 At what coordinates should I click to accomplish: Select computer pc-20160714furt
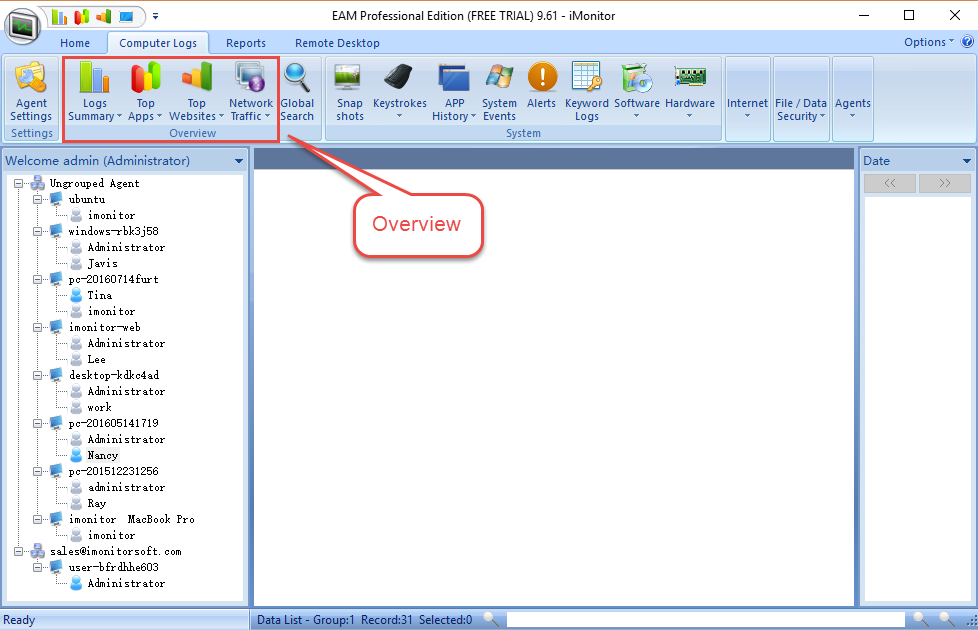click(x=114, y=279)
